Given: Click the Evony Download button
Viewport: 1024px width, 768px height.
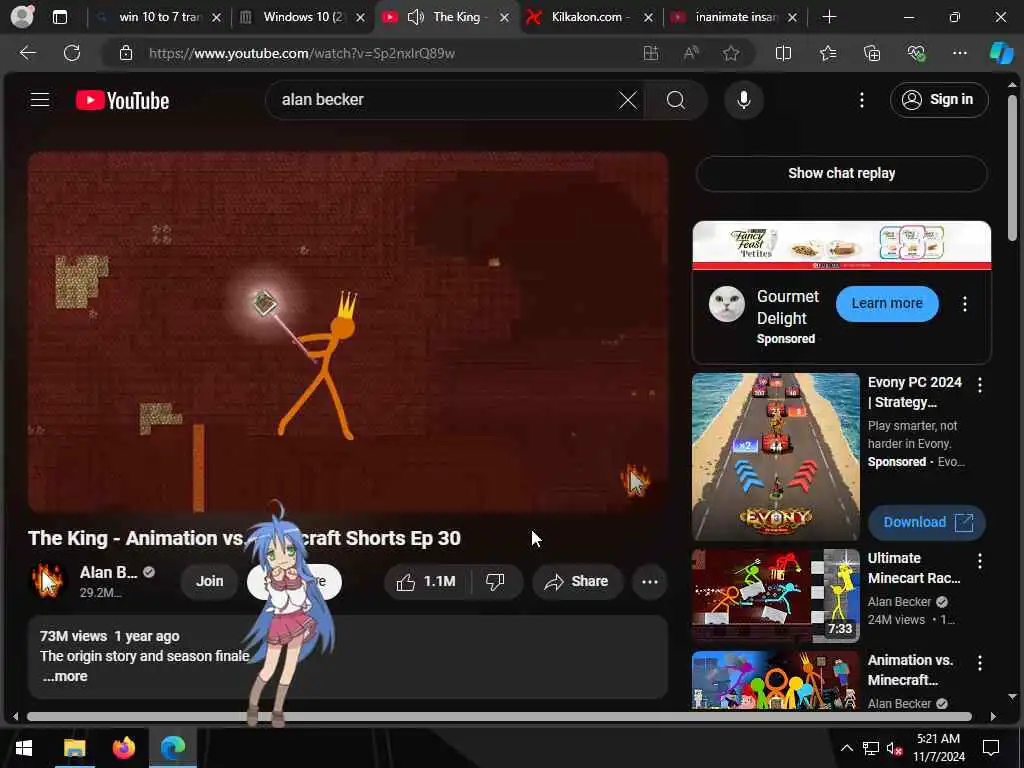Looking at the screenshot, I should pos(927,522).
